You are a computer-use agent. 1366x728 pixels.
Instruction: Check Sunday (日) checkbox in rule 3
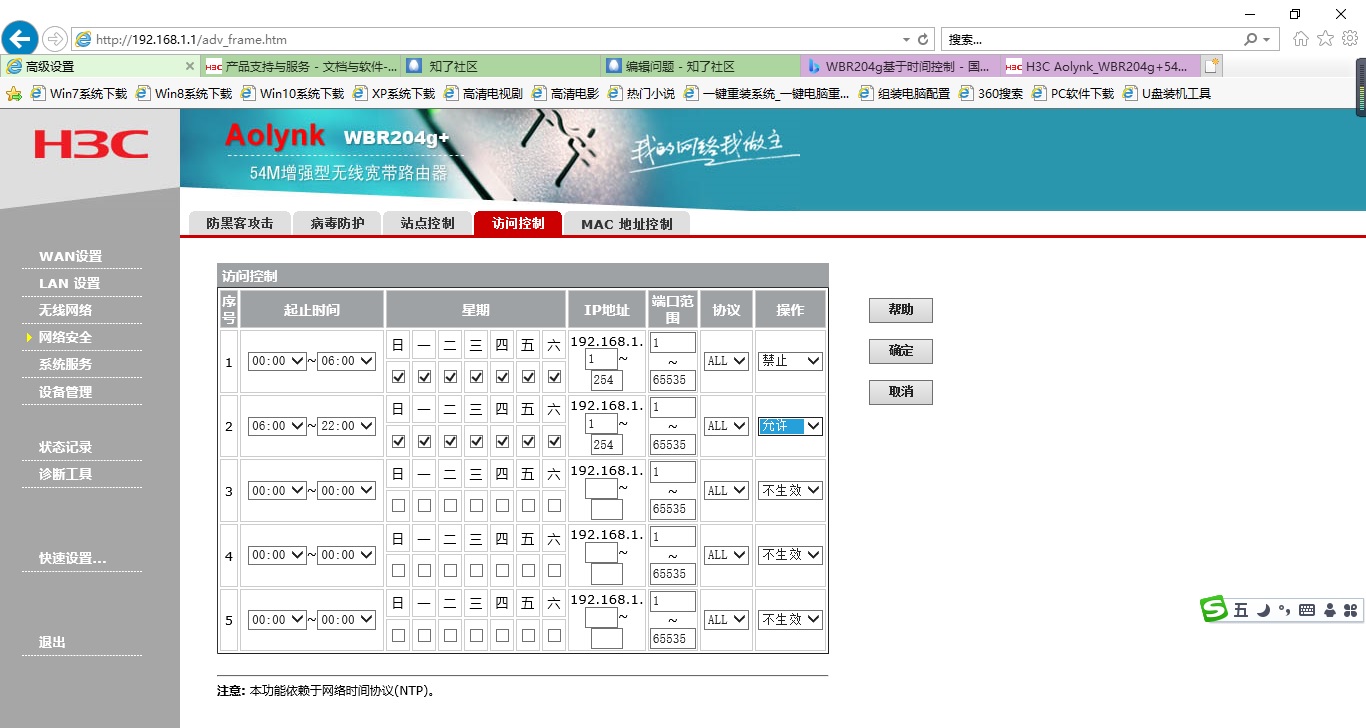(x=399, y=506)
